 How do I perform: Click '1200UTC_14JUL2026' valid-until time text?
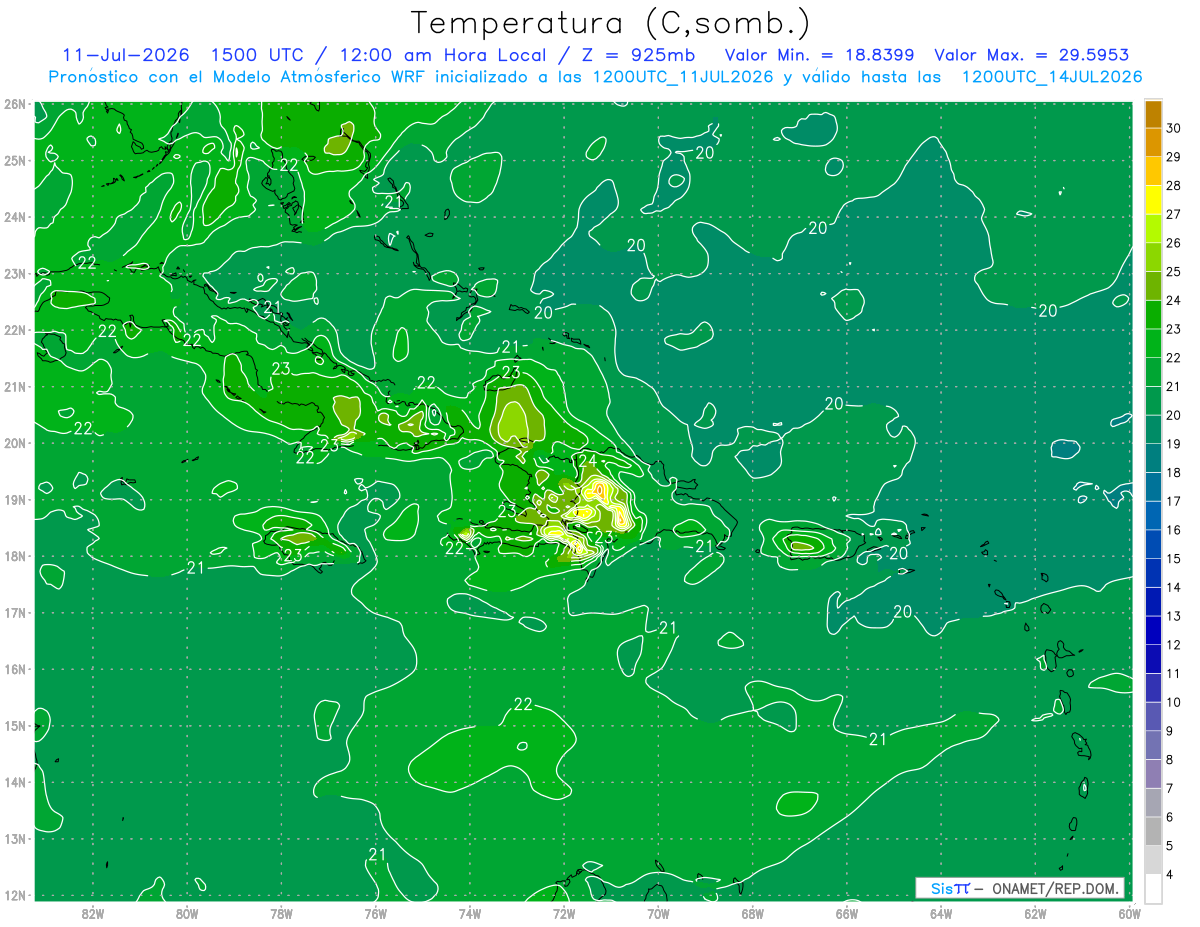[x=1052, y=77]
